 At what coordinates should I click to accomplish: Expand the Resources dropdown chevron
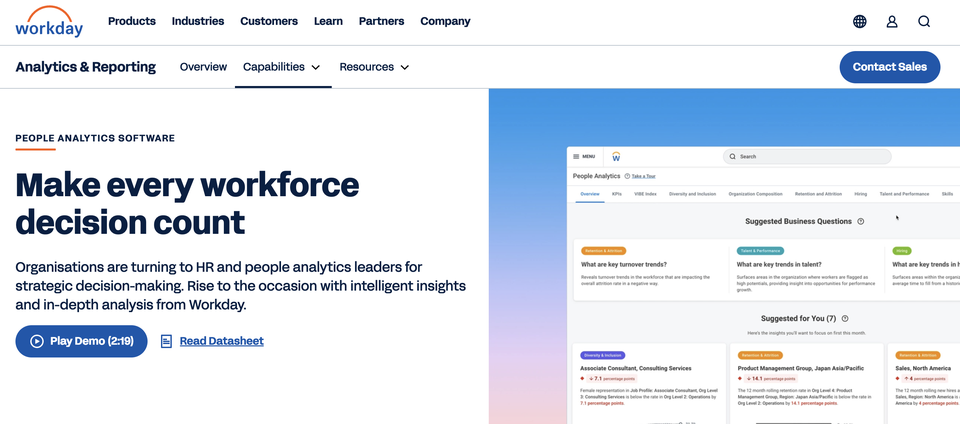tap(405, 67)
